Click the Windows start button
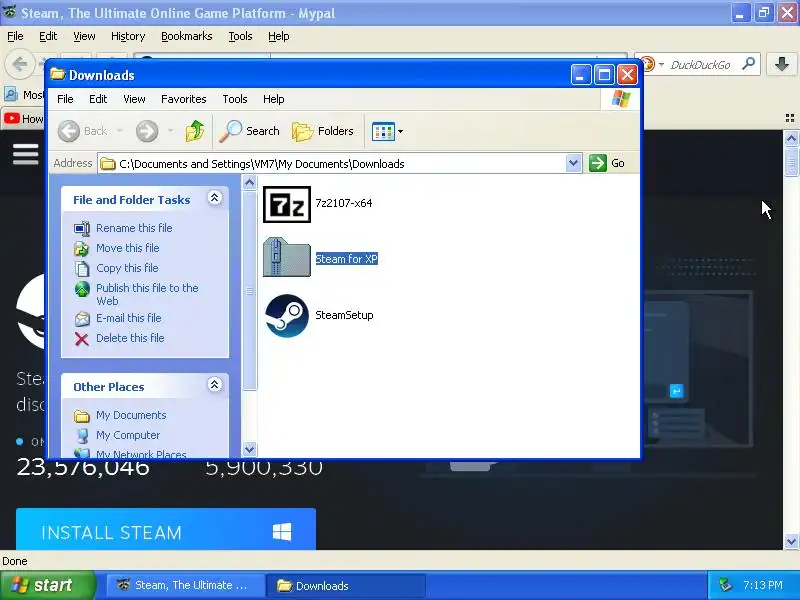 (47, 585)
